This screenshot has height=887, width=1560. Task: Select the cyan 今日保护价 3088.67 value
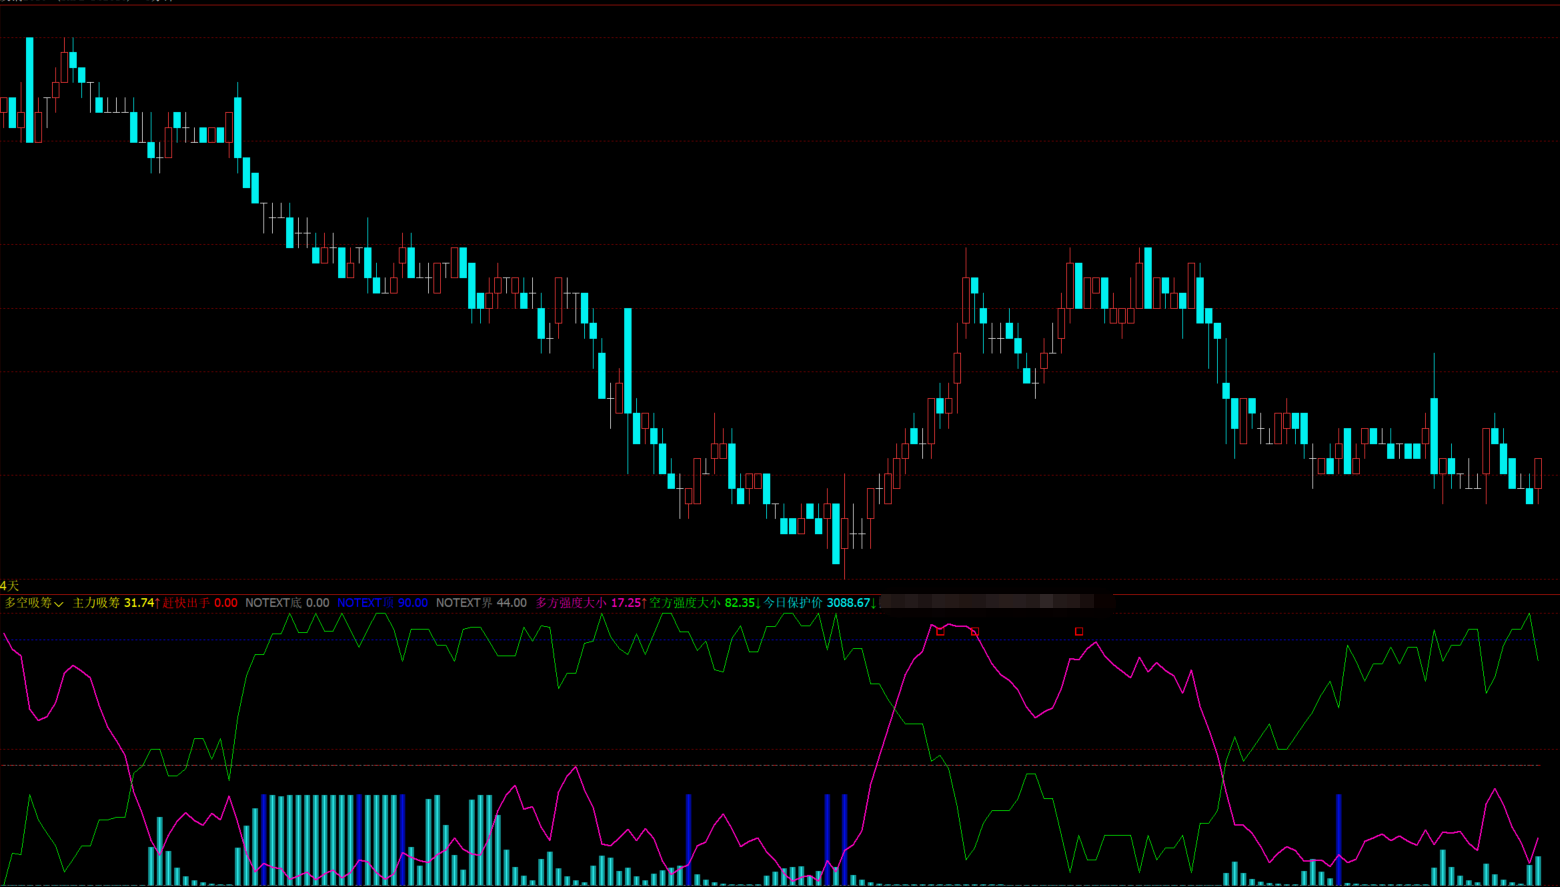(816, 603)
